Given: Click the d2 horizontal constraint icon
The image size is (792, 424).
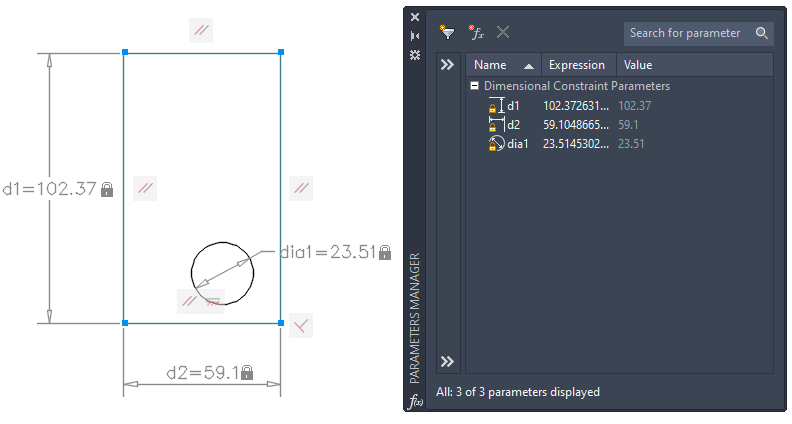Looking at the screenshot, I should click(x=497, y=125).
